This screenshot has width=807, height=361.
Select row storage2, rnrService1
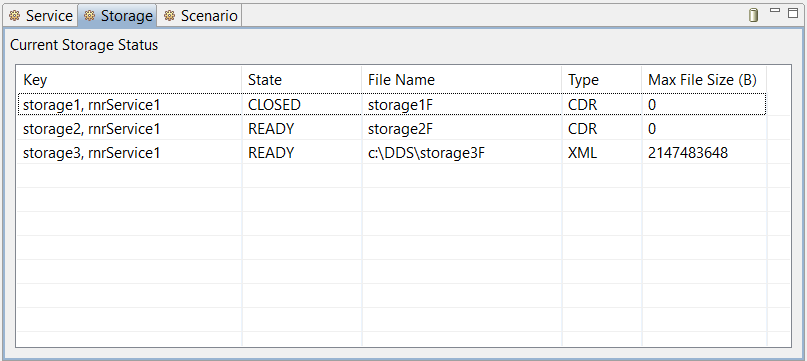tap(392, 129)
